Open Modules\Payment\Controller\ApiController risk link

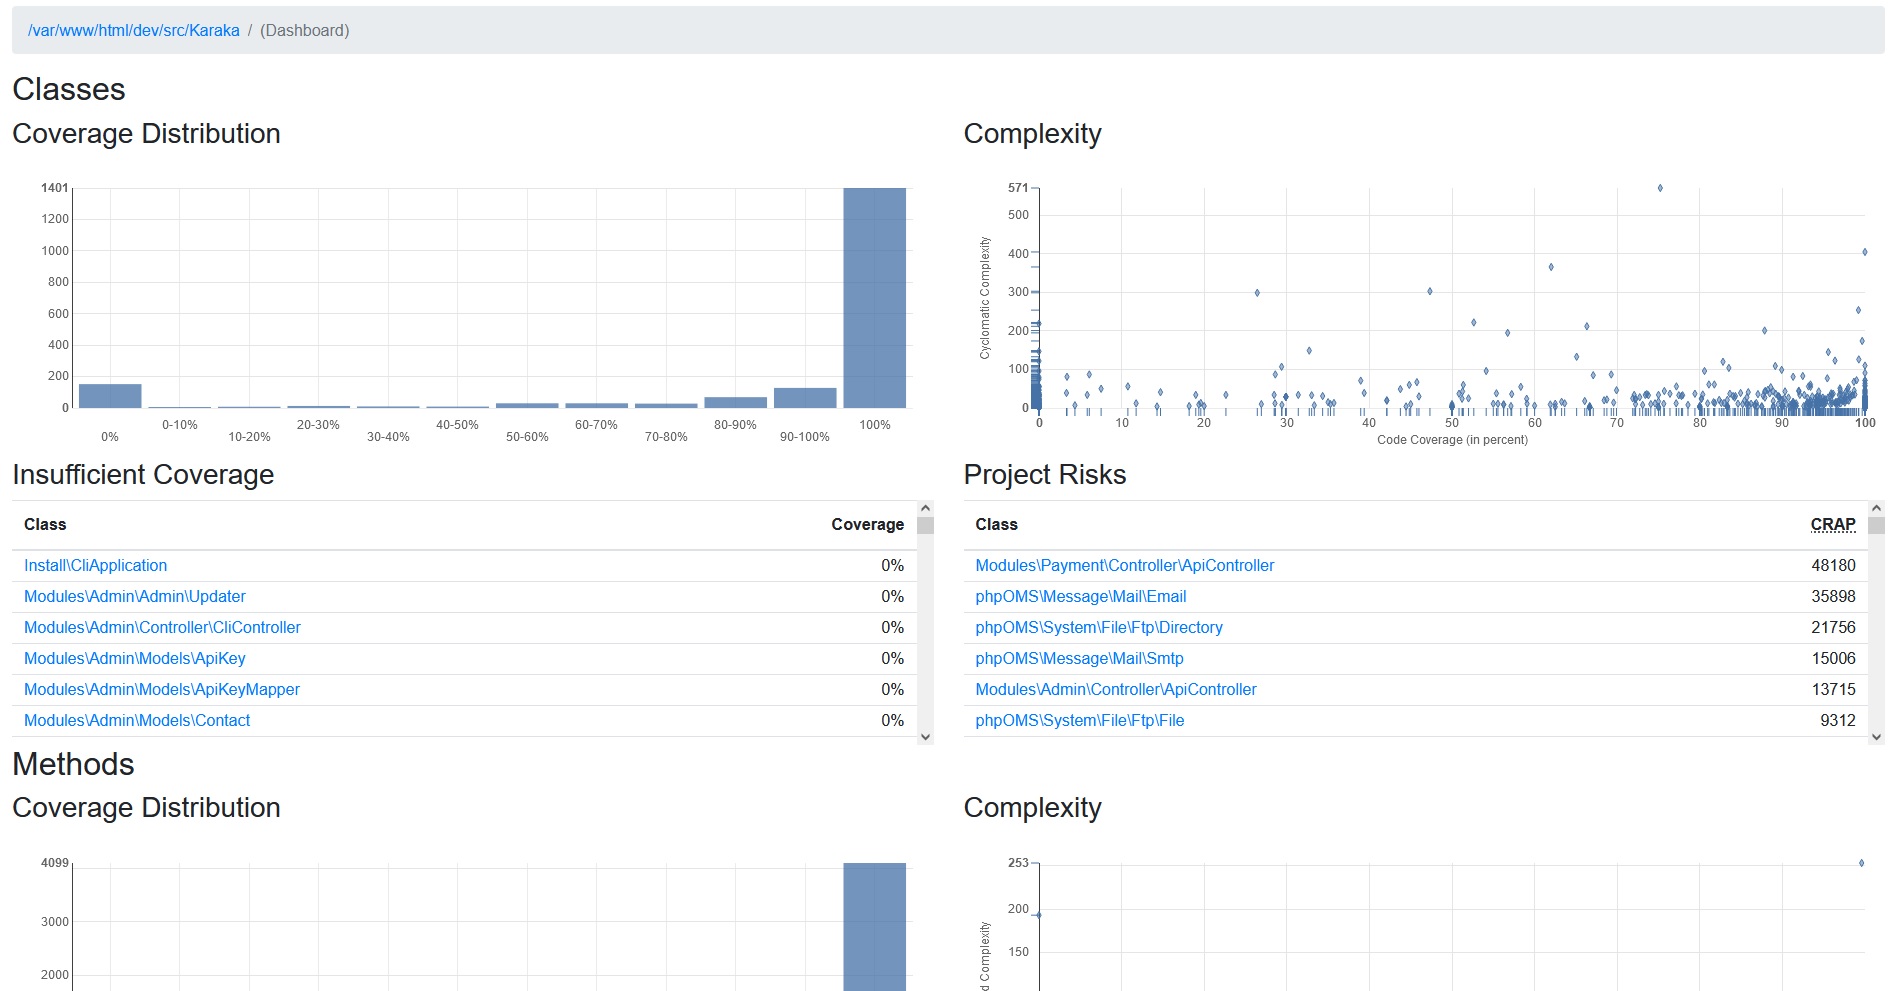tap(1124, 565)
